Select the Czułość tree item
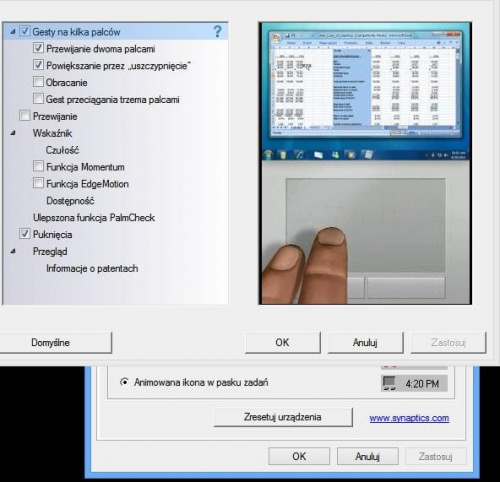This screenshot has width=500, height=482. pyautogui.click(x=62, y=150)
